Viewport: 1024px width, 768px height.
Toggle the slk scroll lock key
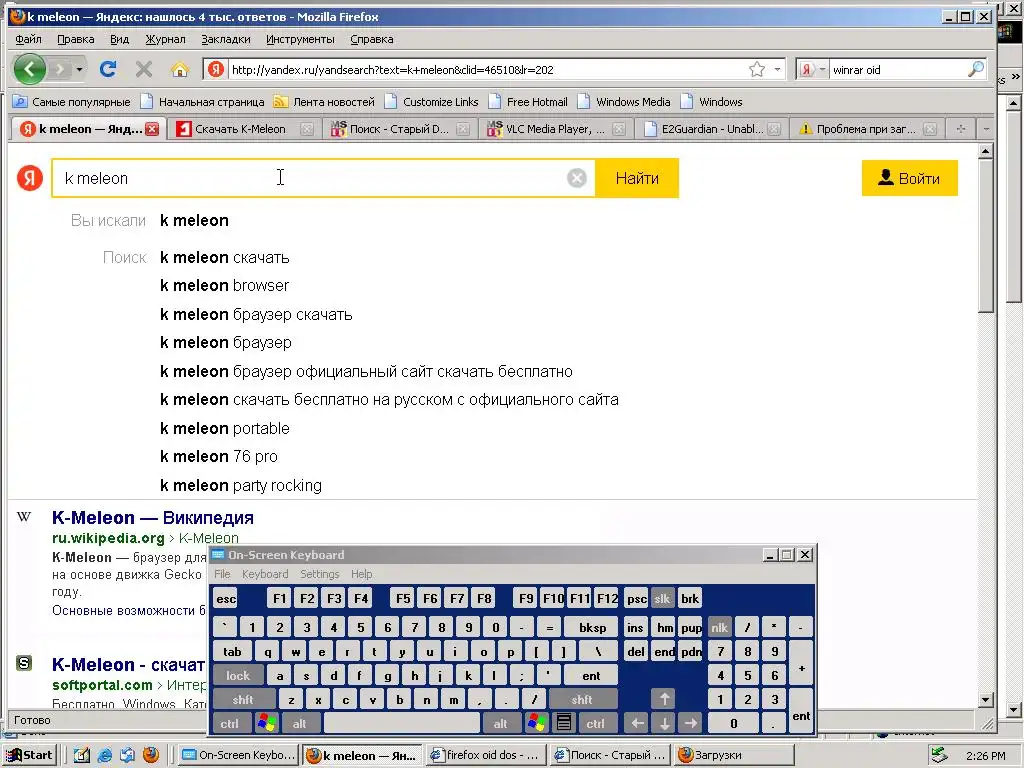pos(662,599)
